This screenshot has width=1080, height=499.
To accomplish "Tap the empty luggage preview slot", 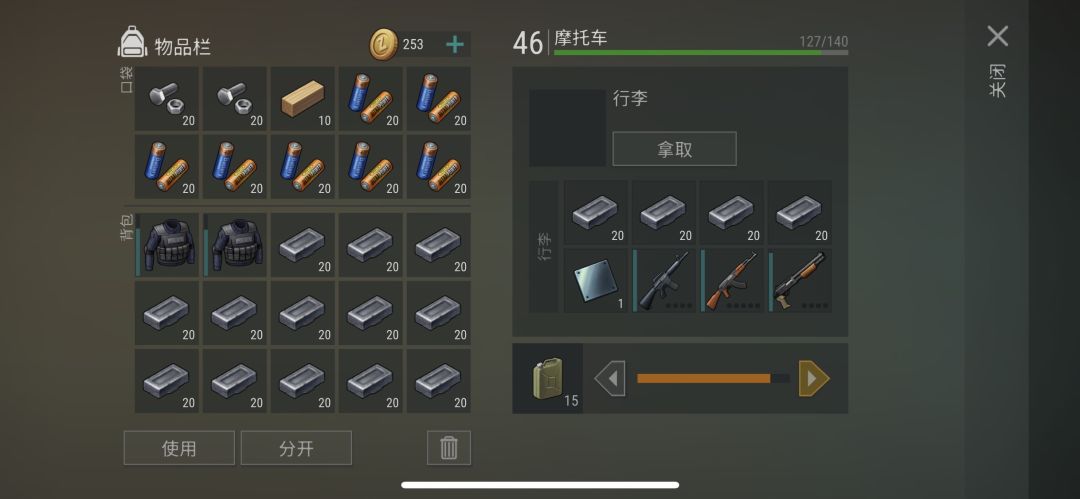I will click(x=568, y=128).
